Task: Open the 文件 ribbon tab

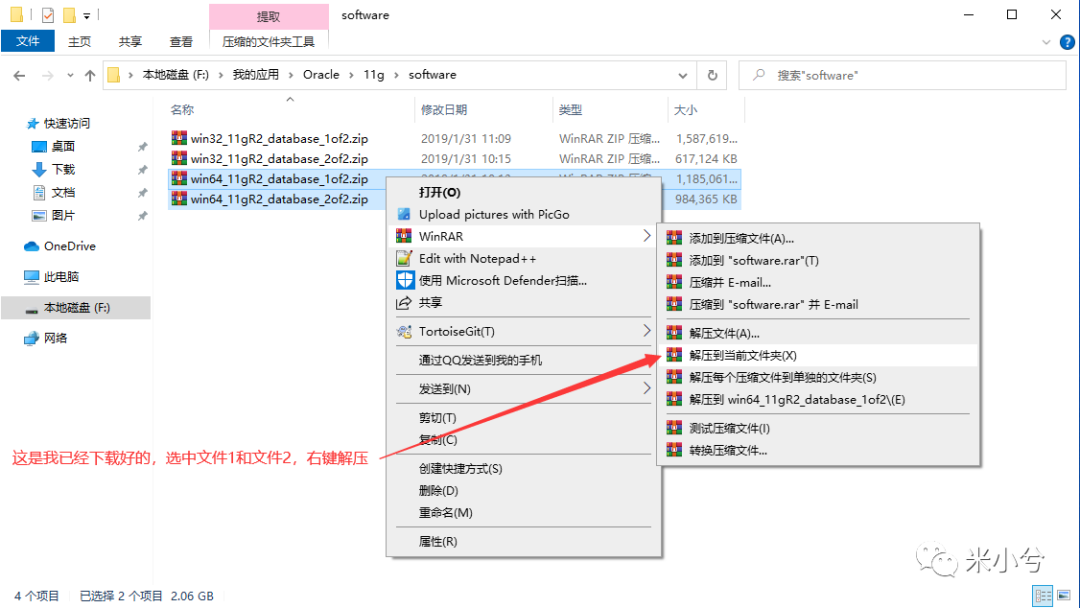Action: point(28,41)
